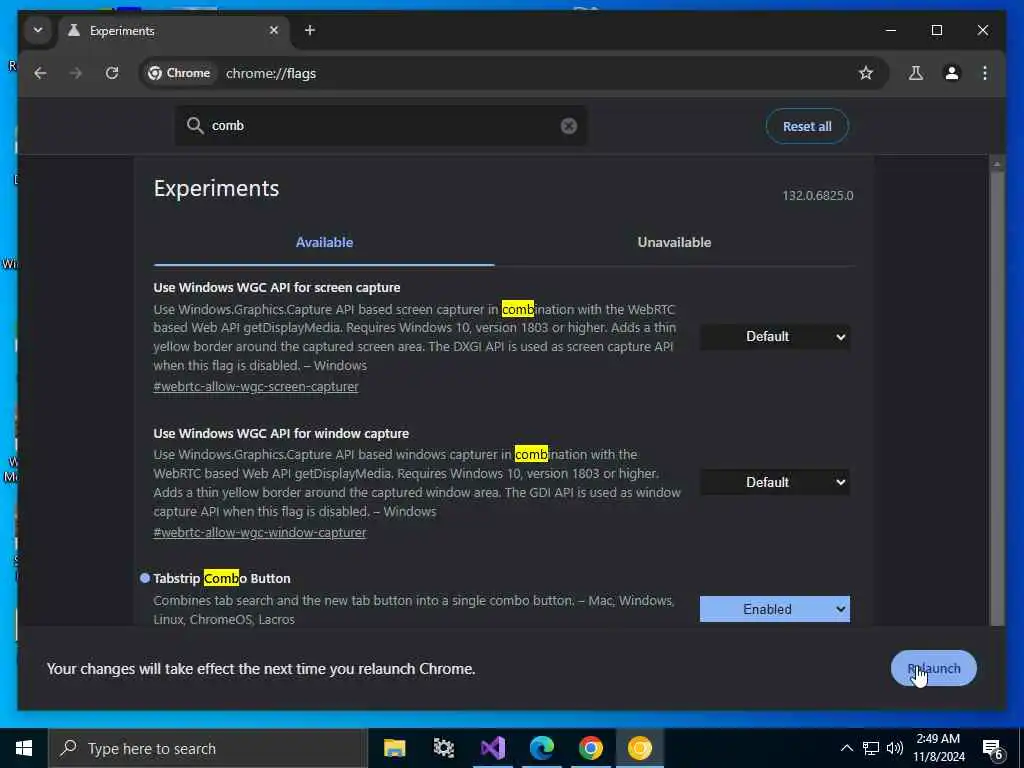Click the page vertical scrollbar thumb
This screenshot has height=768, width=1024.
(x=997, y=398)
